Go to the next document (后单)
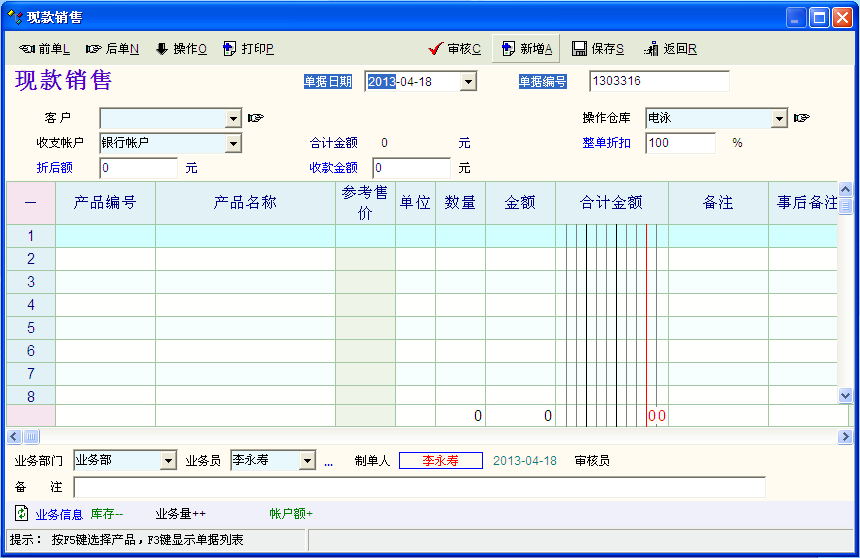Image resolution: width=860 pixels, height=558 pixels. (112, 49)
